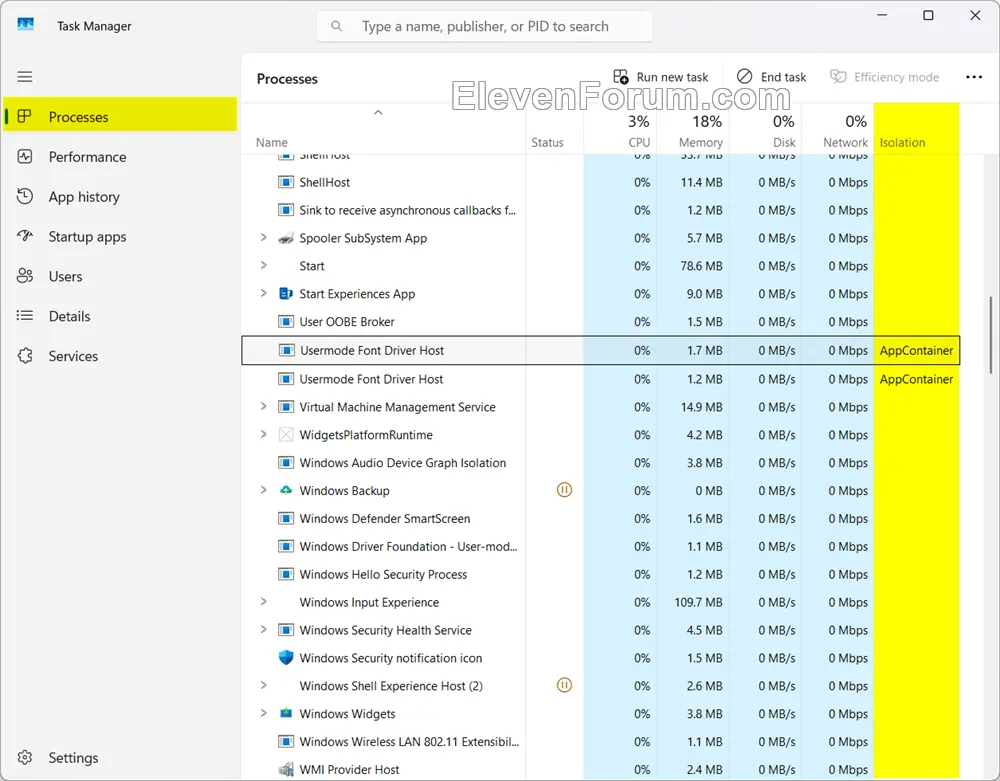This screenshot has height=781, width=1000.
Task: Click the Spooler SubSystem App printer icon
Action: (286, 238)
